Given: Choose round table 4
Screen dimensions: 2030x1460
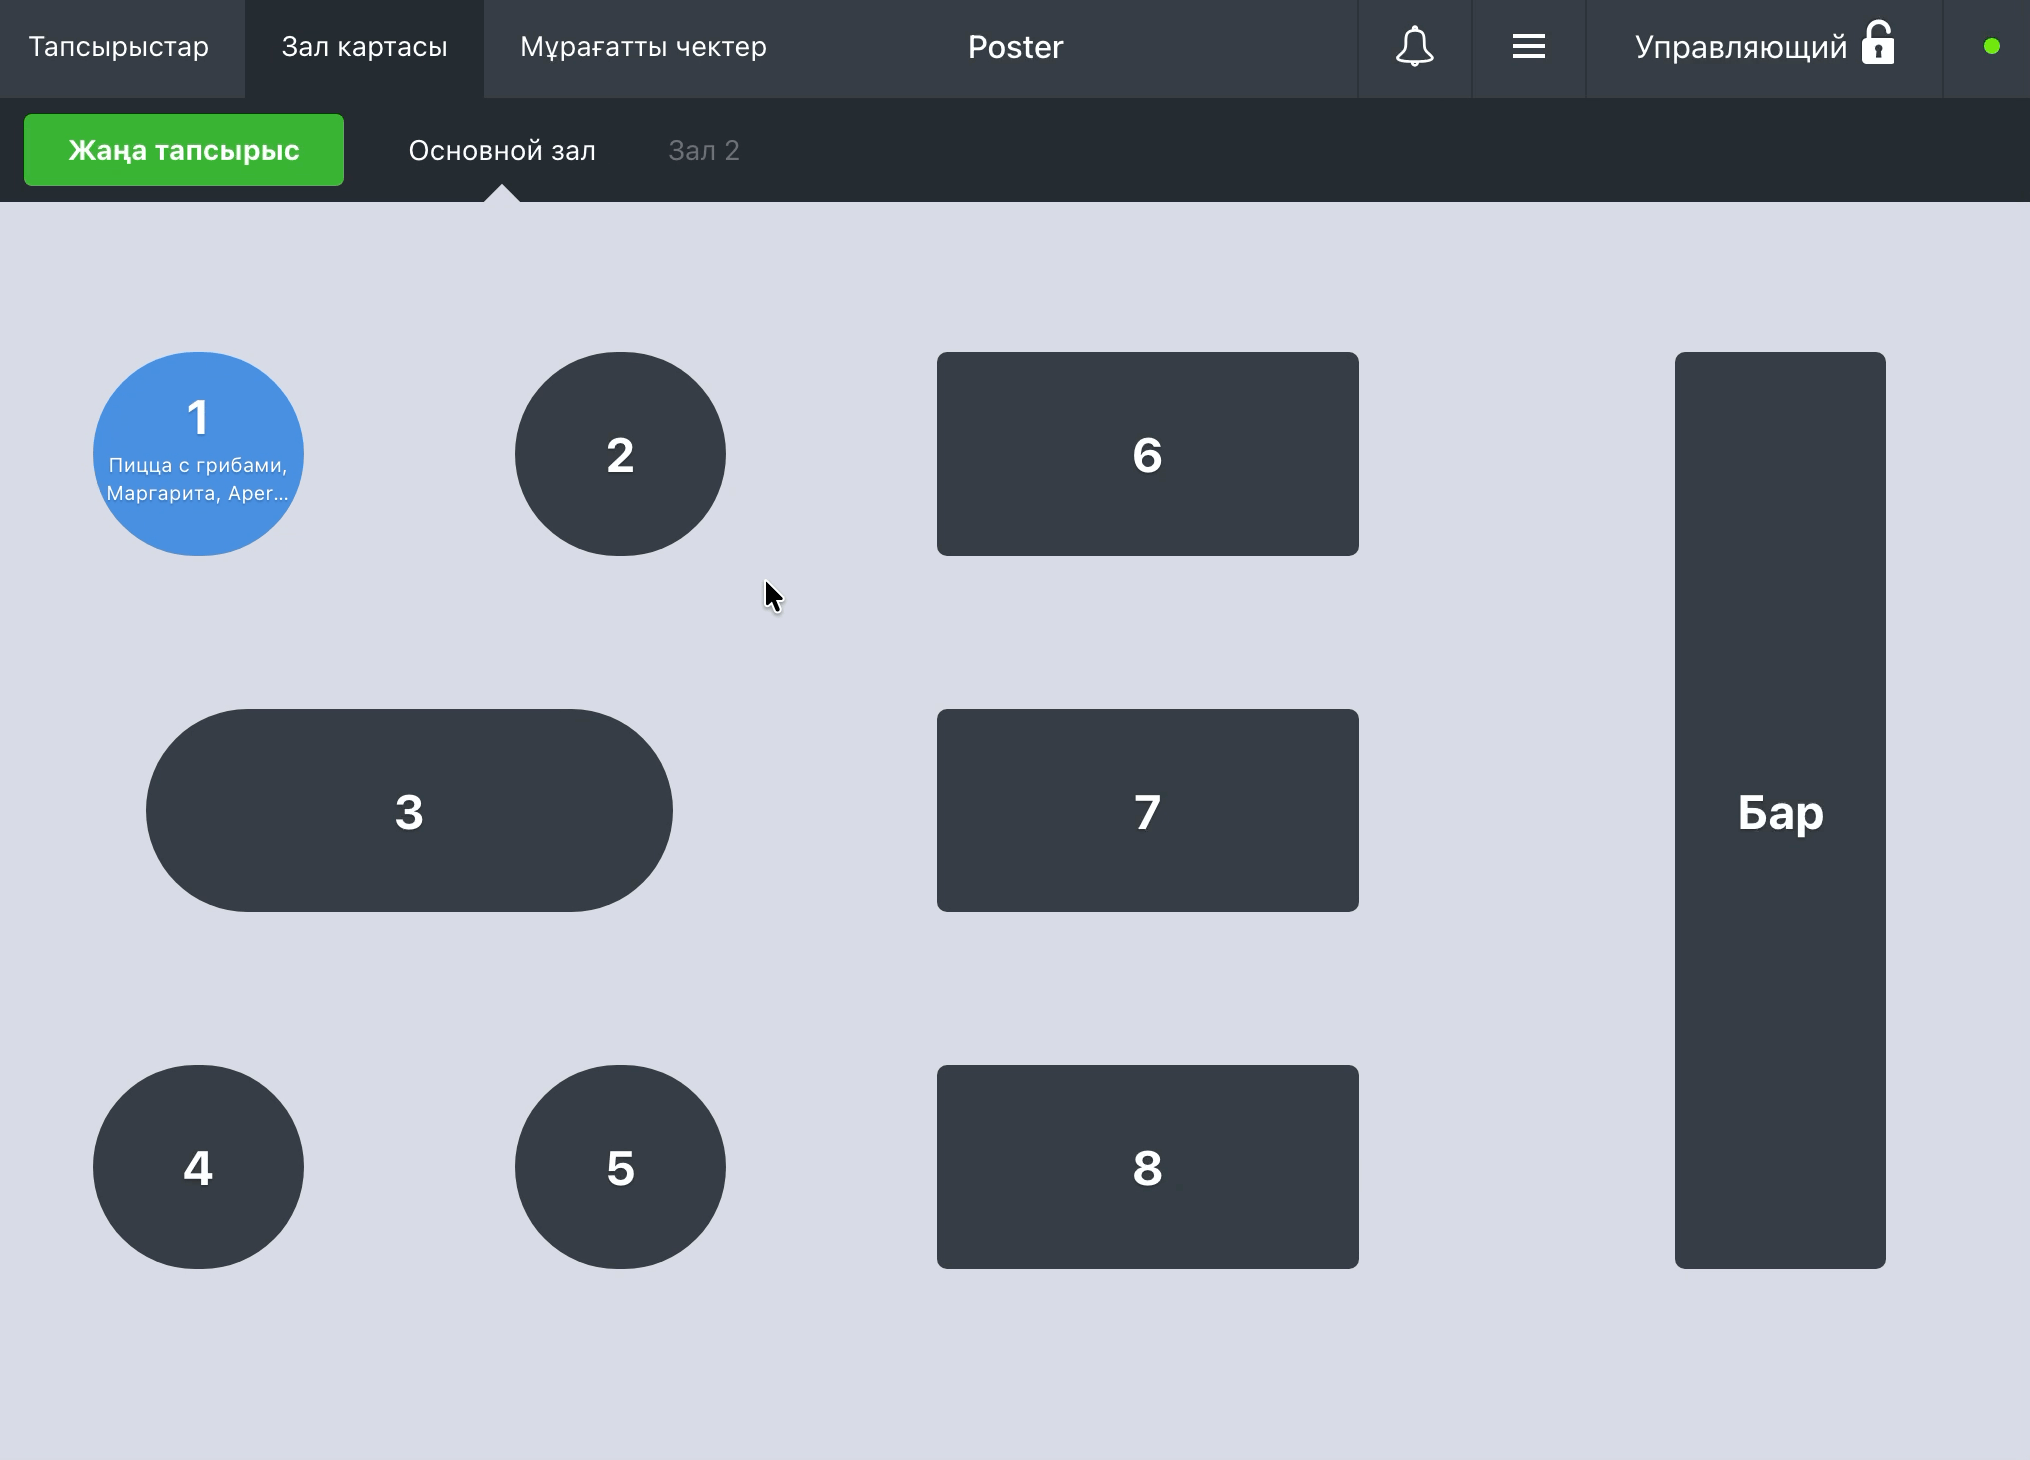Looking at the screenshot, I should [198, 1167].
